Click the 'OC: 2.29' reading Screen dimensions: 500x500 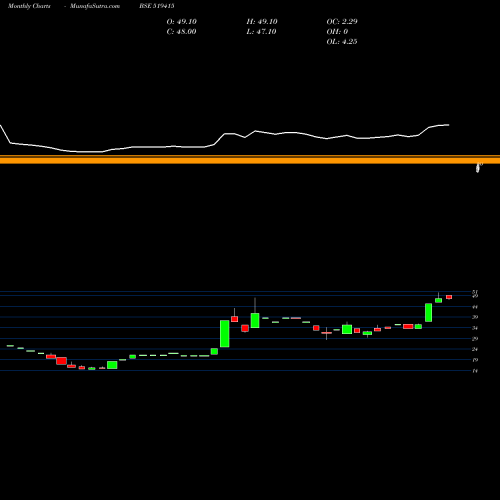pyautogui.click(x=342, y=22)
